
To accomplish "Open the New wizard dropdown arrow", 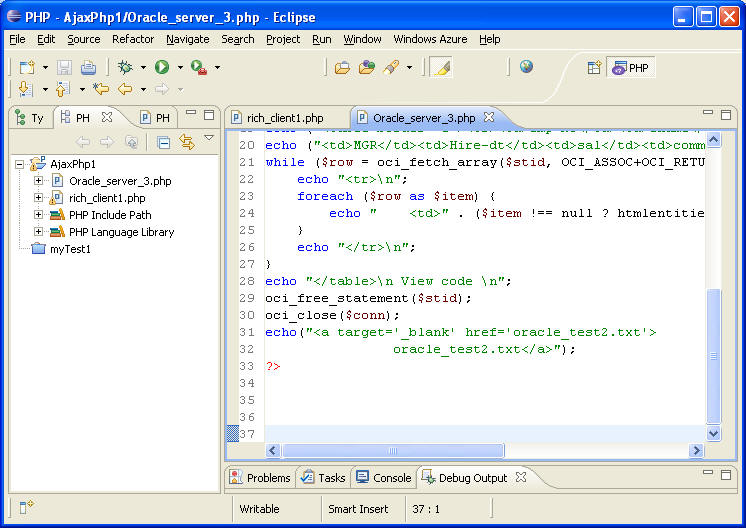I will pyautogui.click(x=45, y=68).
